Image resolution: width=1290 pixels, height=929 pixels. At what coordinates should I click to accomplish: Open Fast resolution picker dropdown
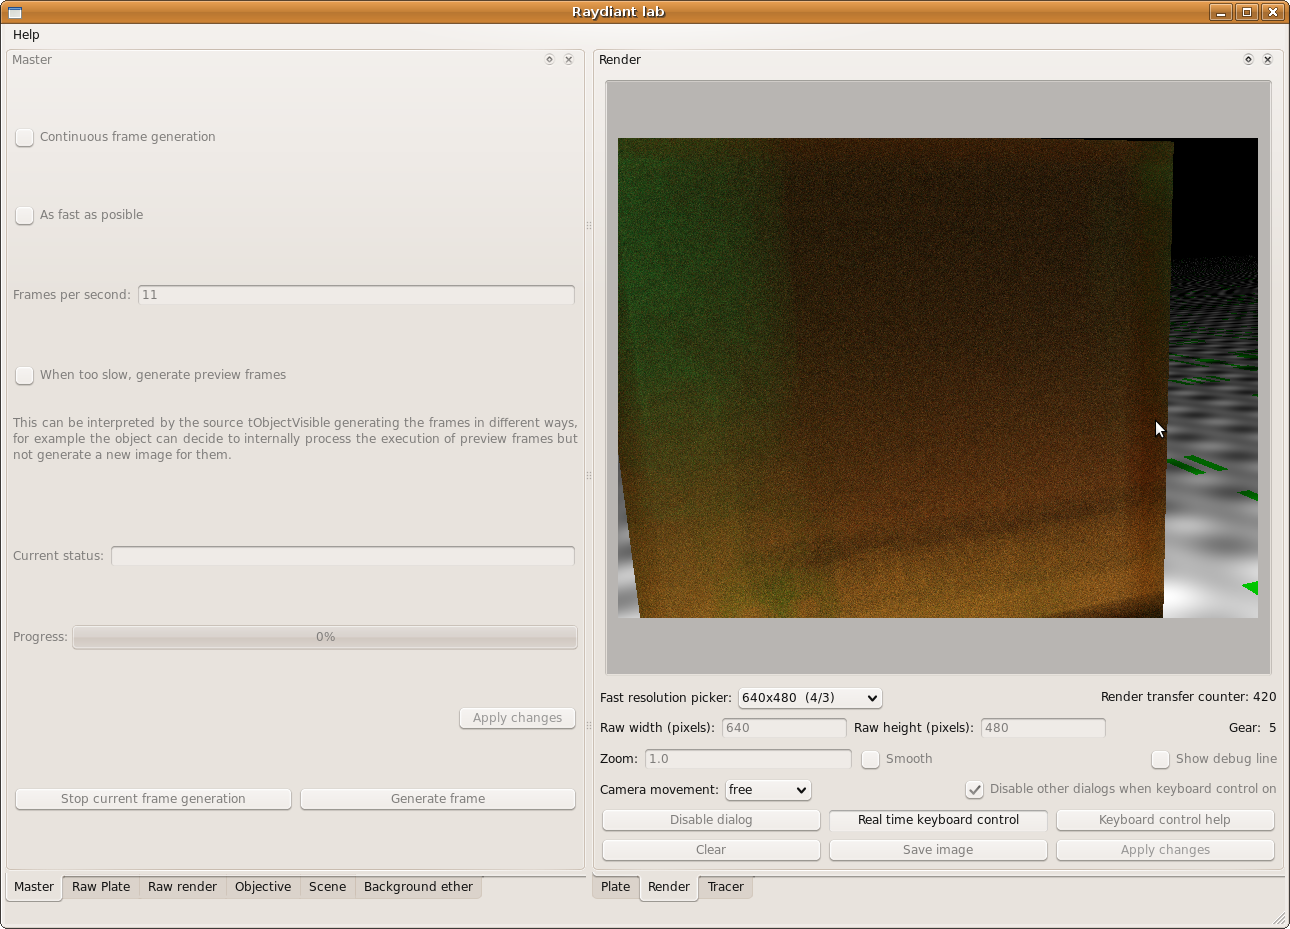[810, 698]
